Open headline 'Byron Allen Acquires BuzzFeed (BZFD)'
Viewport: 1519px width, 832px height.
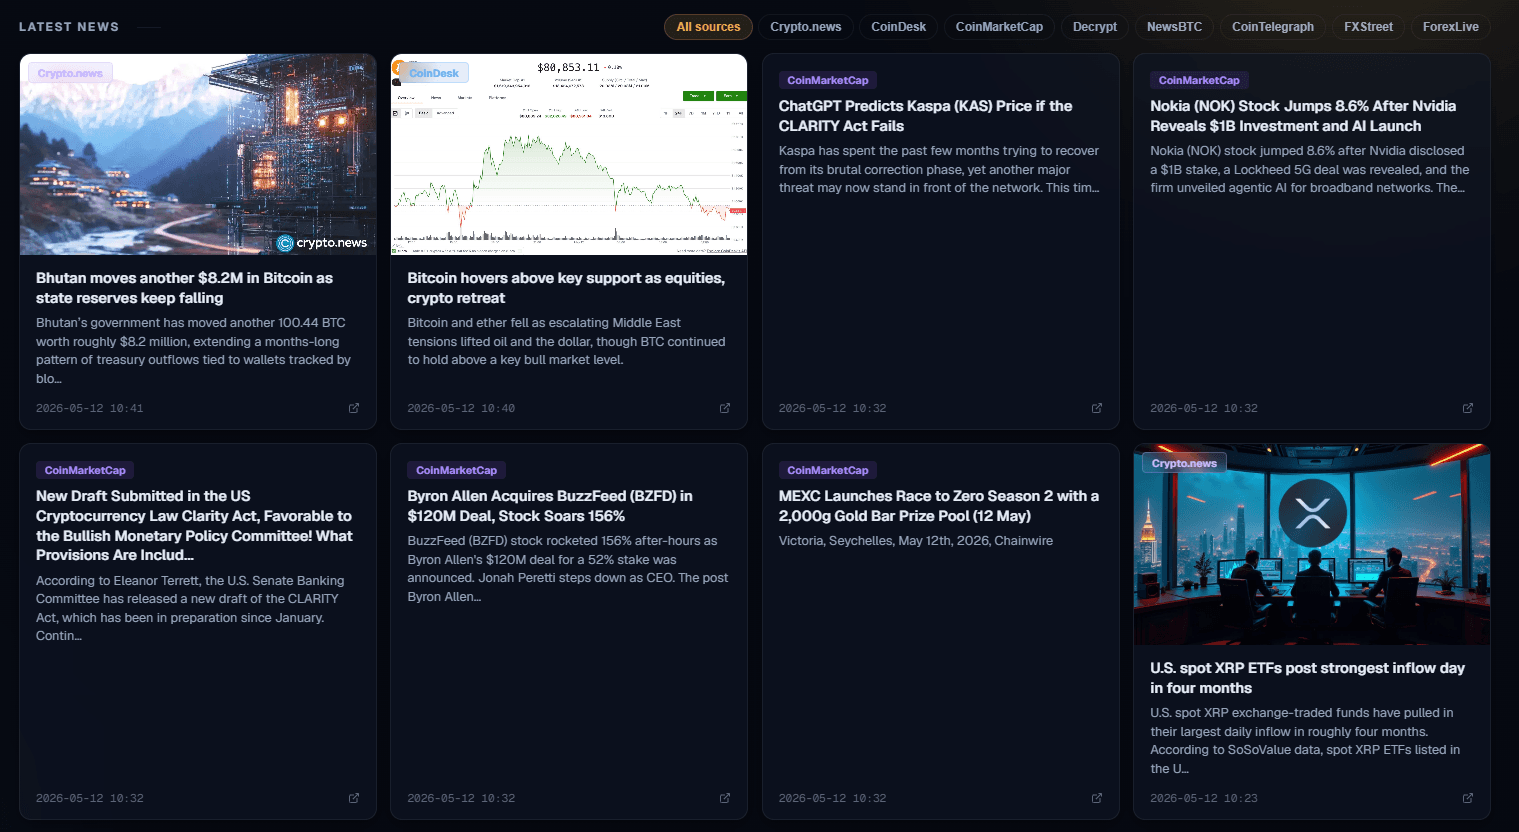pos(550,506)
